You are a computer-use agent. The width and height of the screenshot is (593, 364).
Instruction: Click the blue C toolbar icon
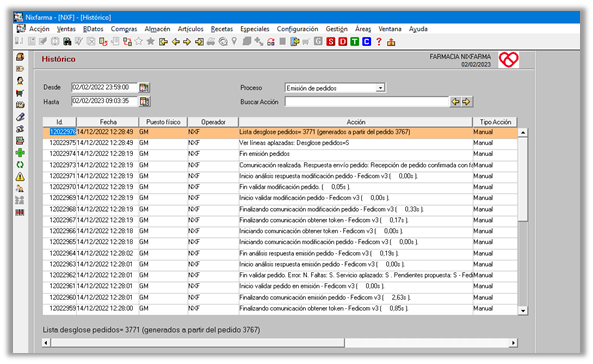point(366,42)
